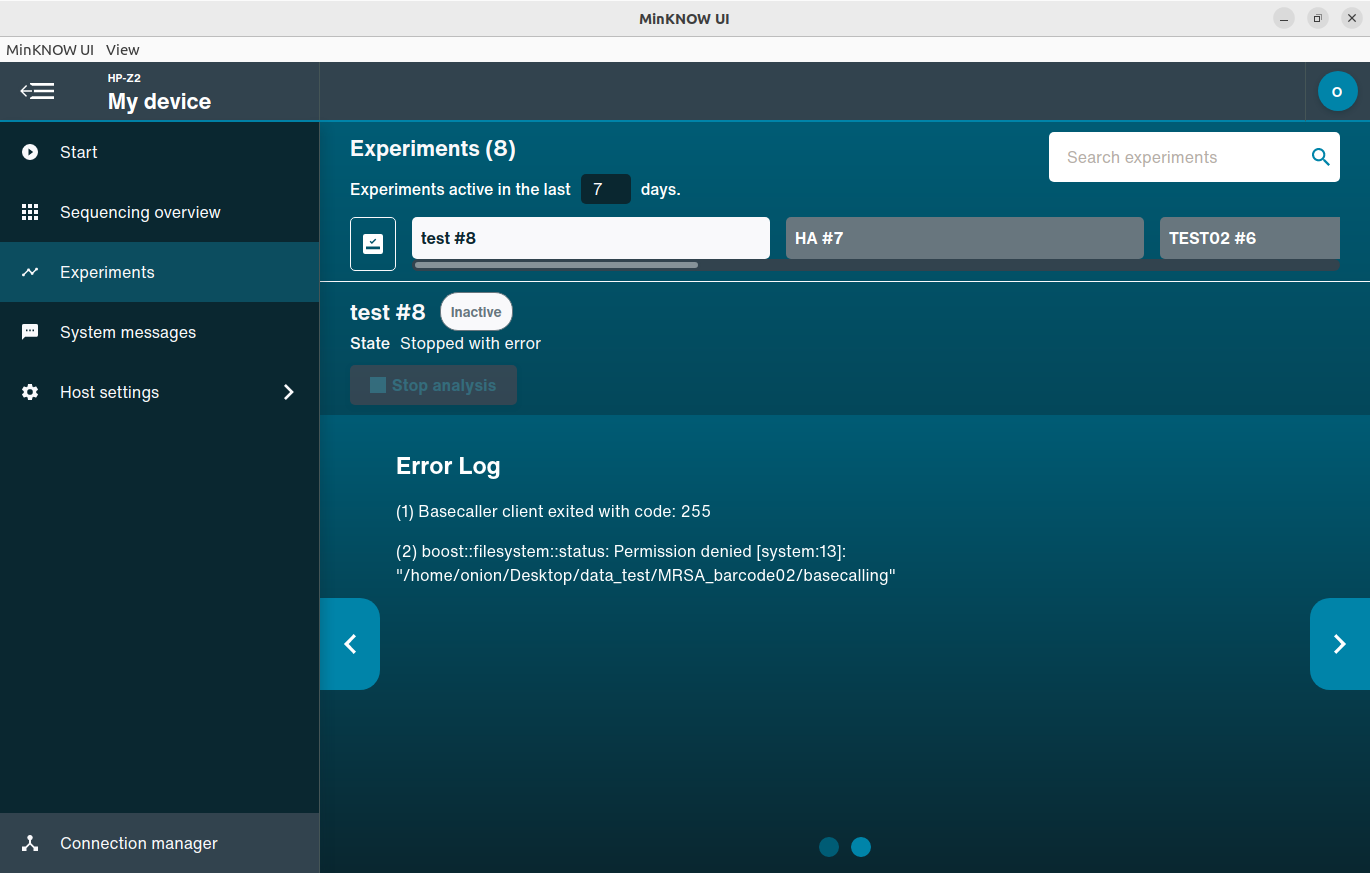Open the Host settings menu item

point(160,392)
